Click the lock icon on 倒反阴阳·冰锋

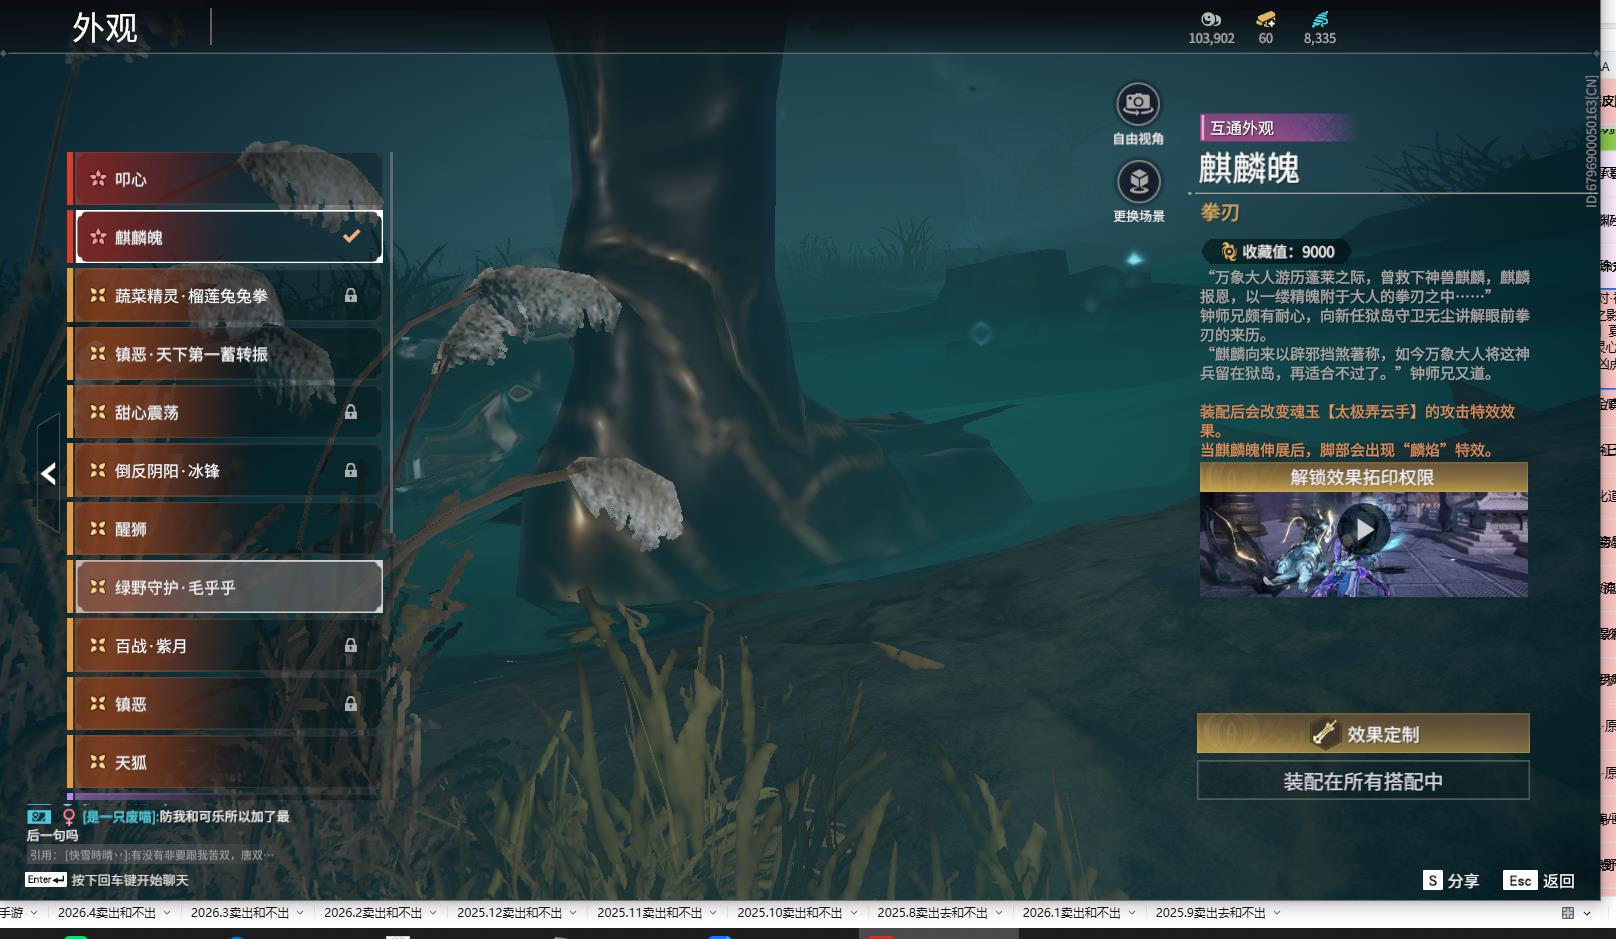(x=351, y=470)
